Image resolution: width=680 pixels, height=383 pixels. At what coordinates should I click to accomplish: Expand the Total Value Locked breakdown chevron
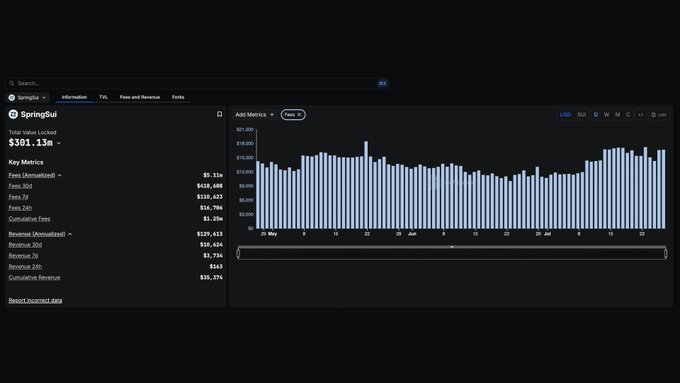[x=59, y=143]
